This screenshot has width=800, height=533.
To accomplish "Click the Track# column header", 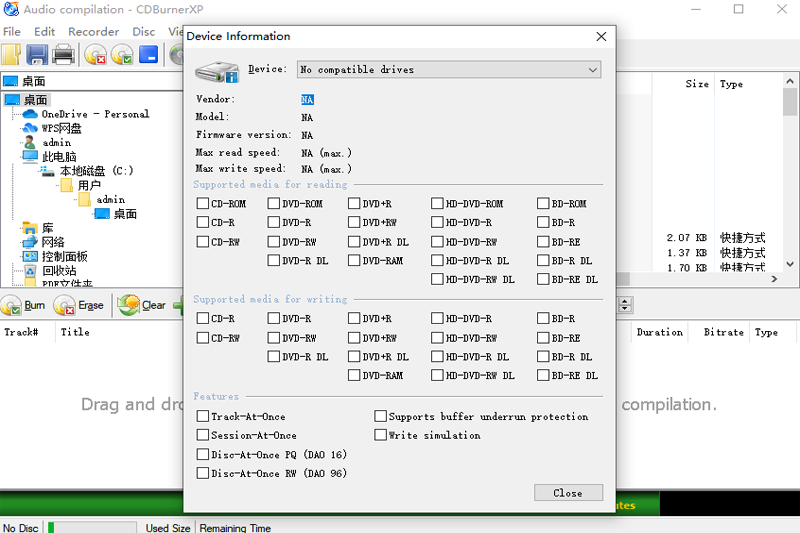I will [x=21, y=332].
